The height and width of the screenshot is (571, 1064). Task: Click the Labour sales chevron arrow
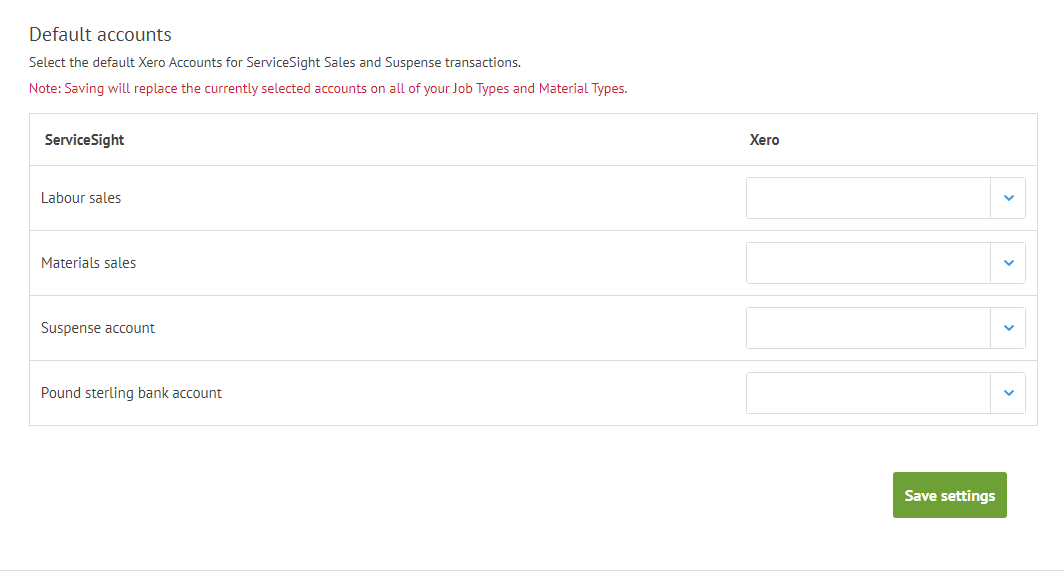tap(1008, 198)
